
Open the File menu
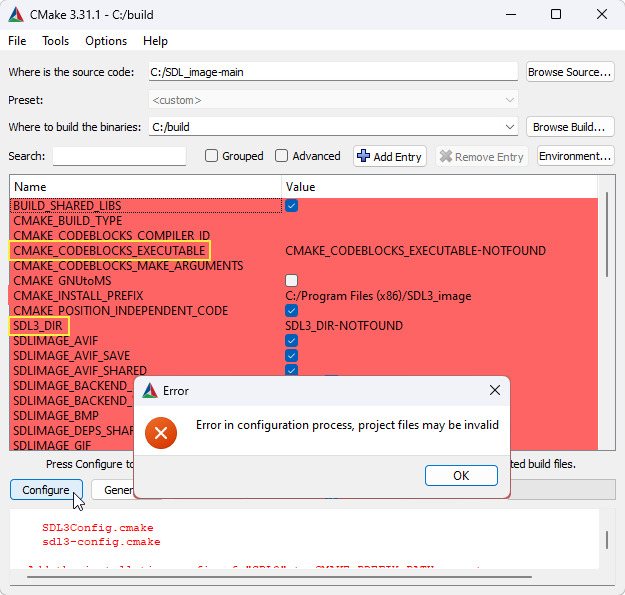[17, 41]
